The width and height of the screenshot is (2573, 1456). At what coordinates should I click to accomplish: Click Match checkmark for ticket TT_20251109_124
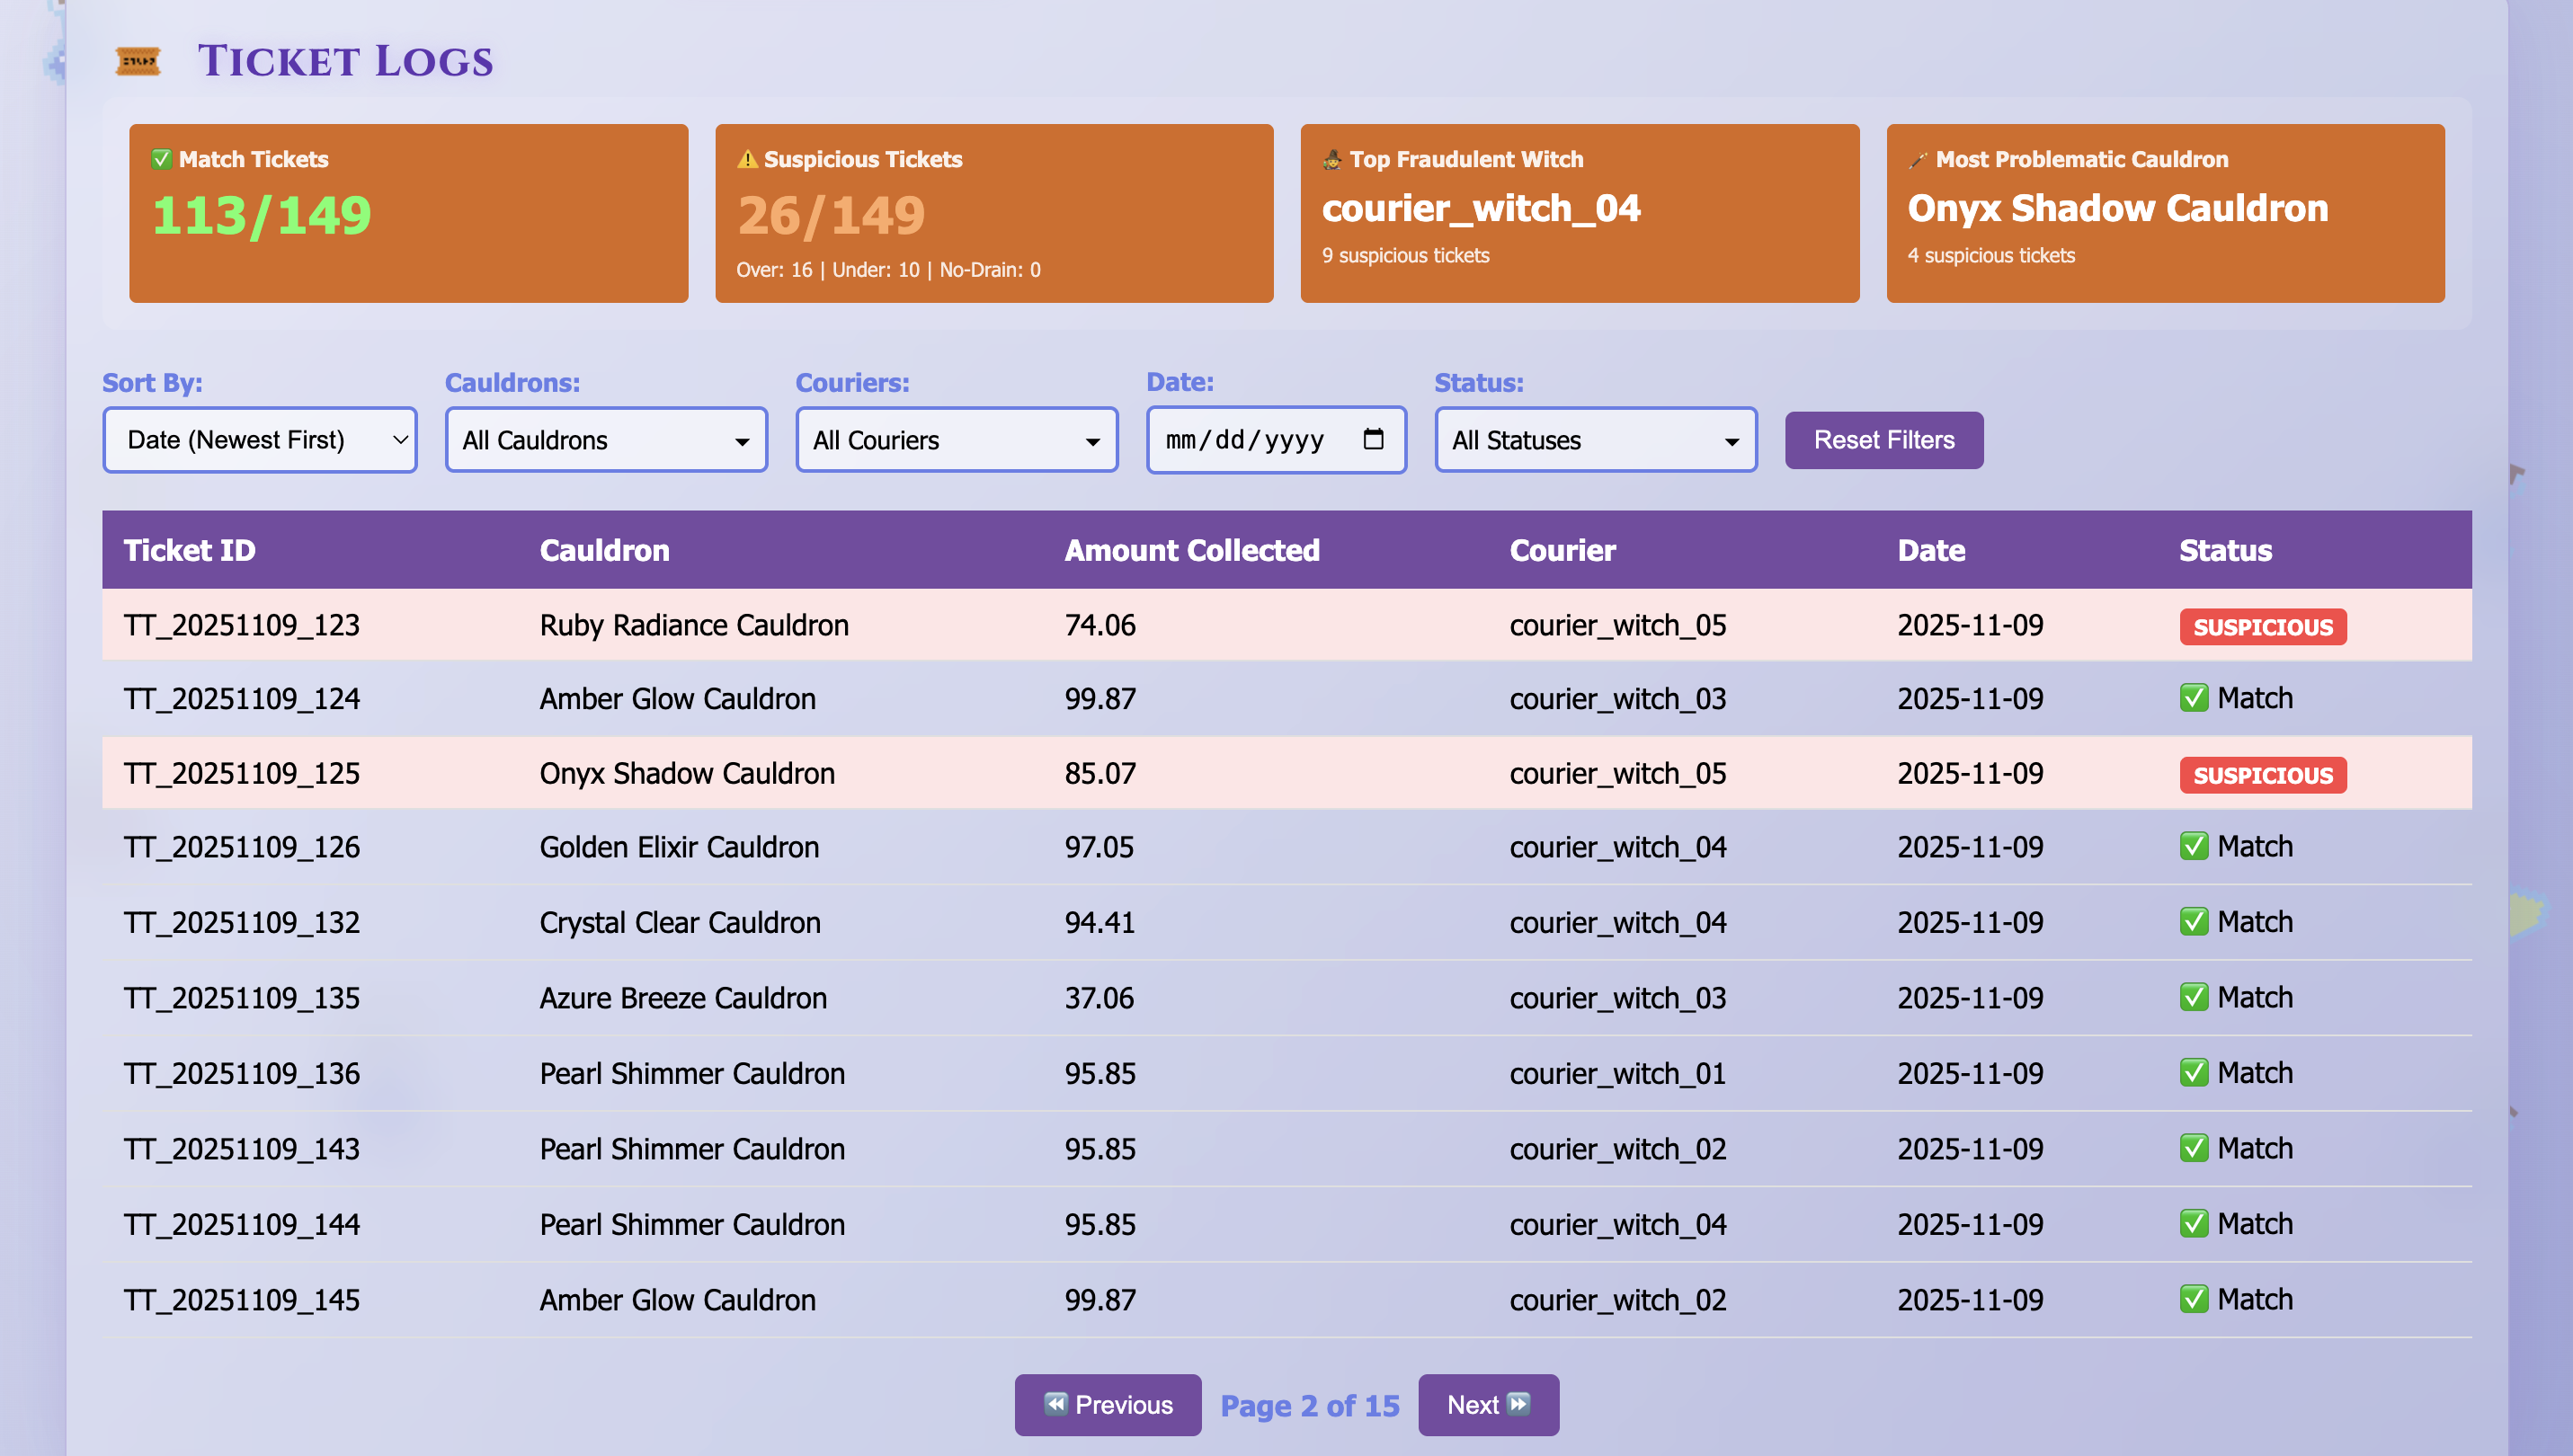[2194, 698]
